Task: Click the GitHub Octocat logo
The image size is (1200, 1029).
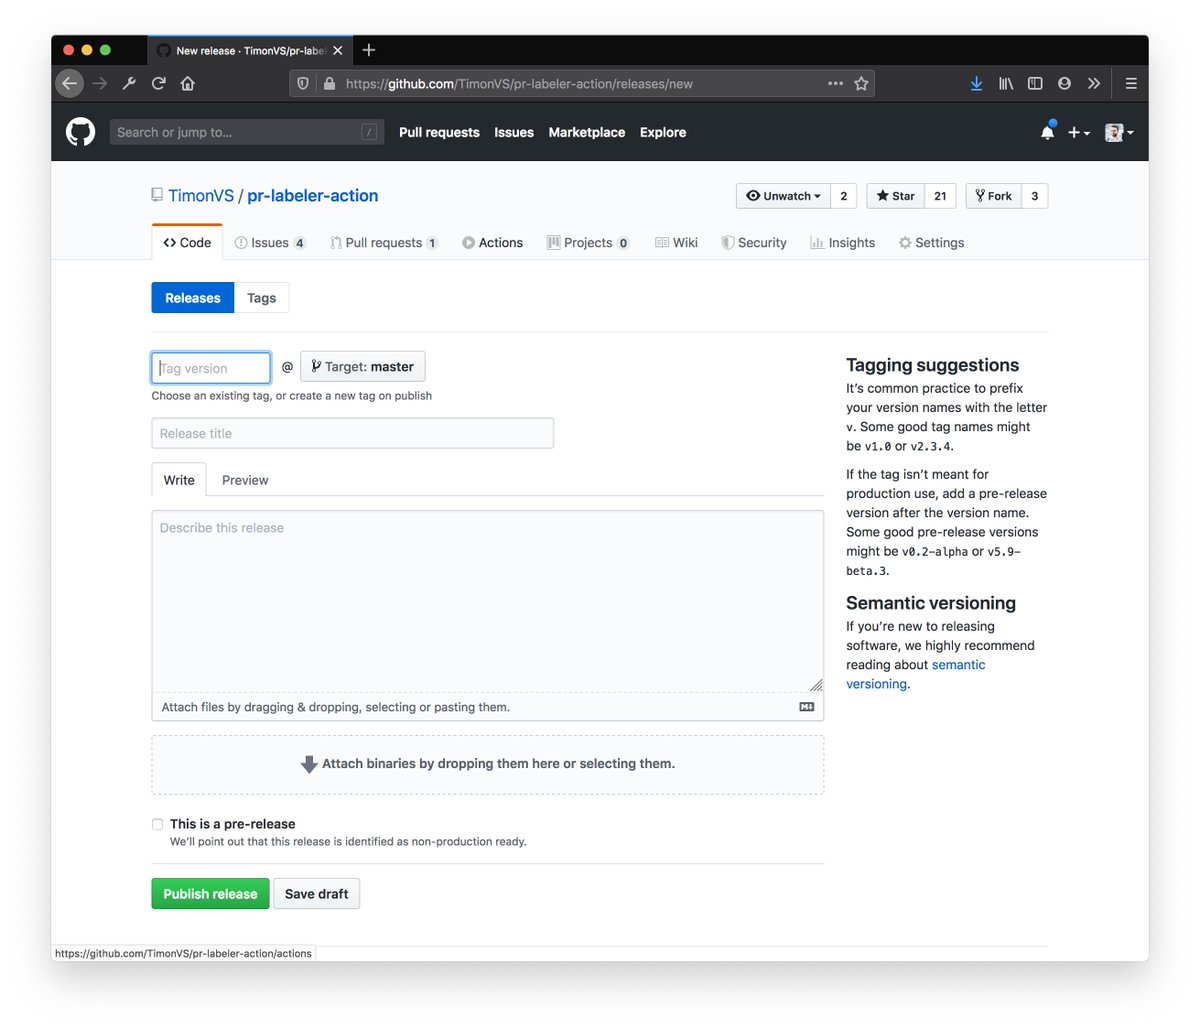Action: [x=80, y=132]
